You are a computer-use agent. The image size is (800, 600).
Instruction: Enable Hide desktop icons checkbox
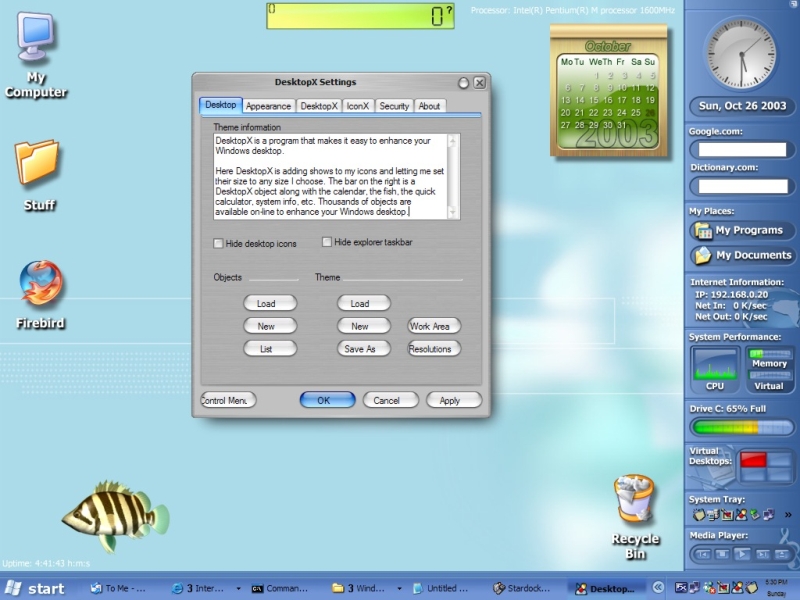[218, 243]
